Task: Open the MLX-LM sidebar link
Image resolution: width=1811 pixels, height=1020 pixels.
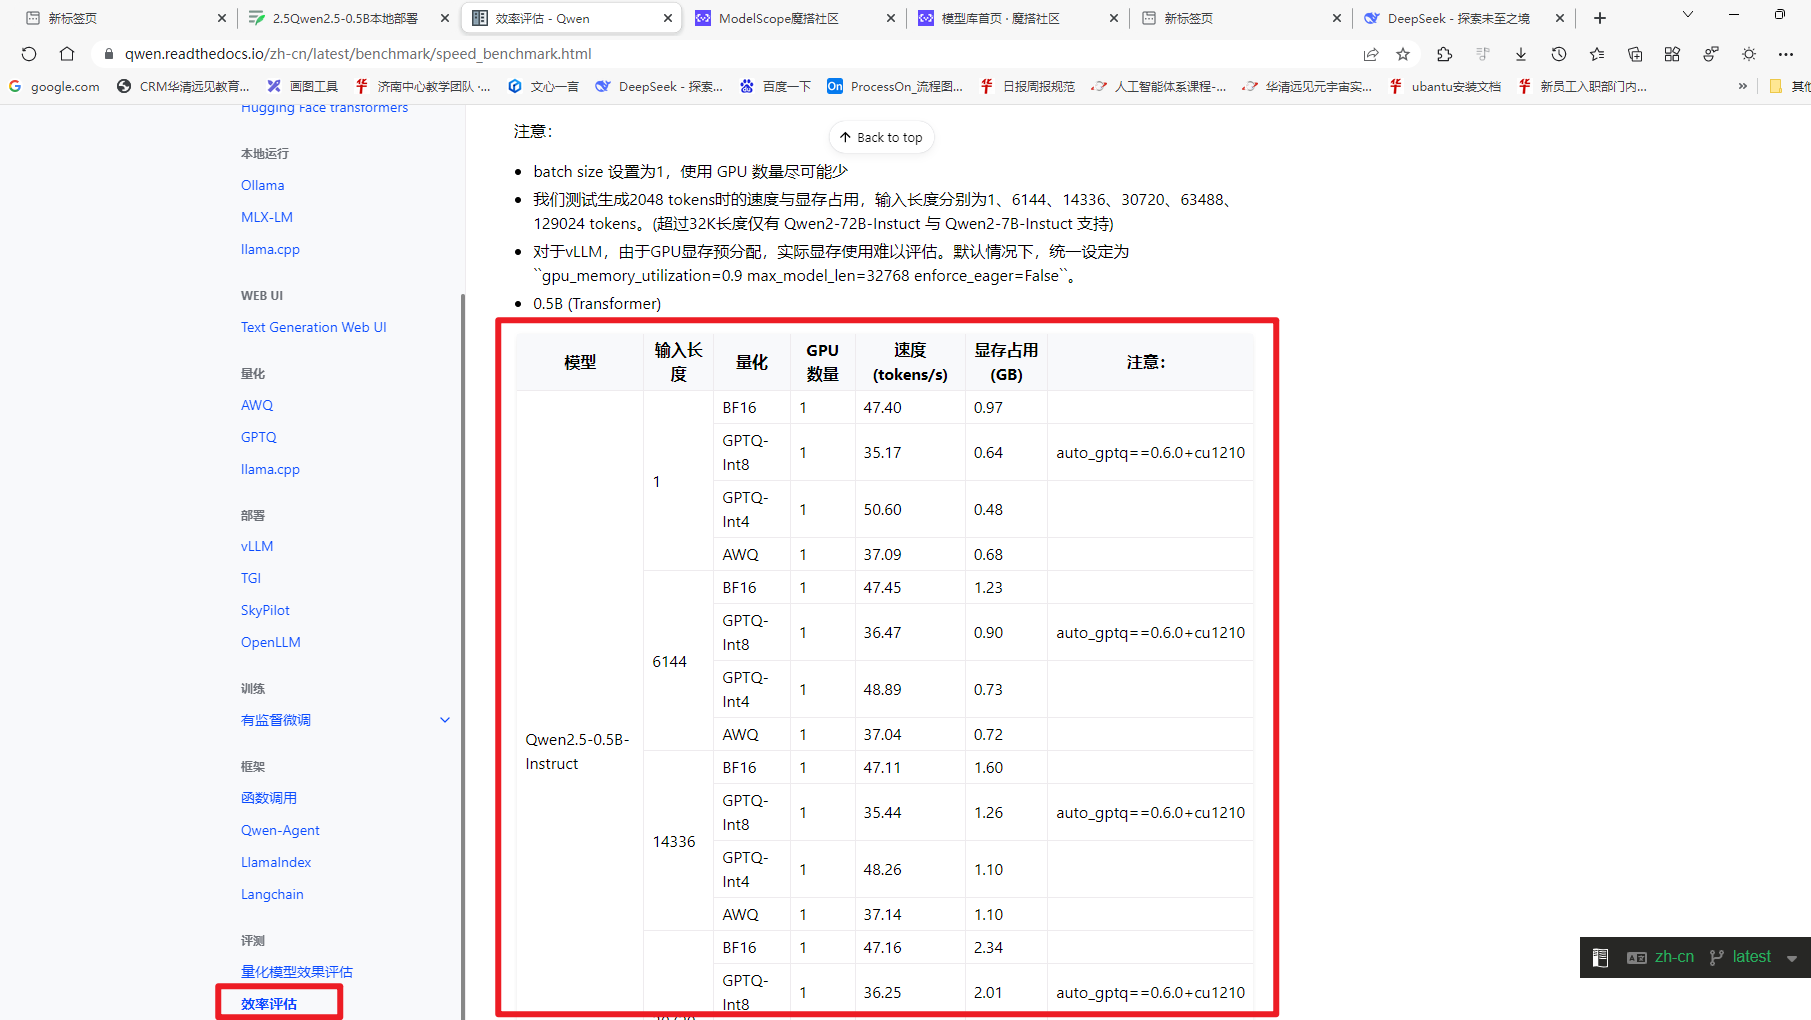Action: 267,217
